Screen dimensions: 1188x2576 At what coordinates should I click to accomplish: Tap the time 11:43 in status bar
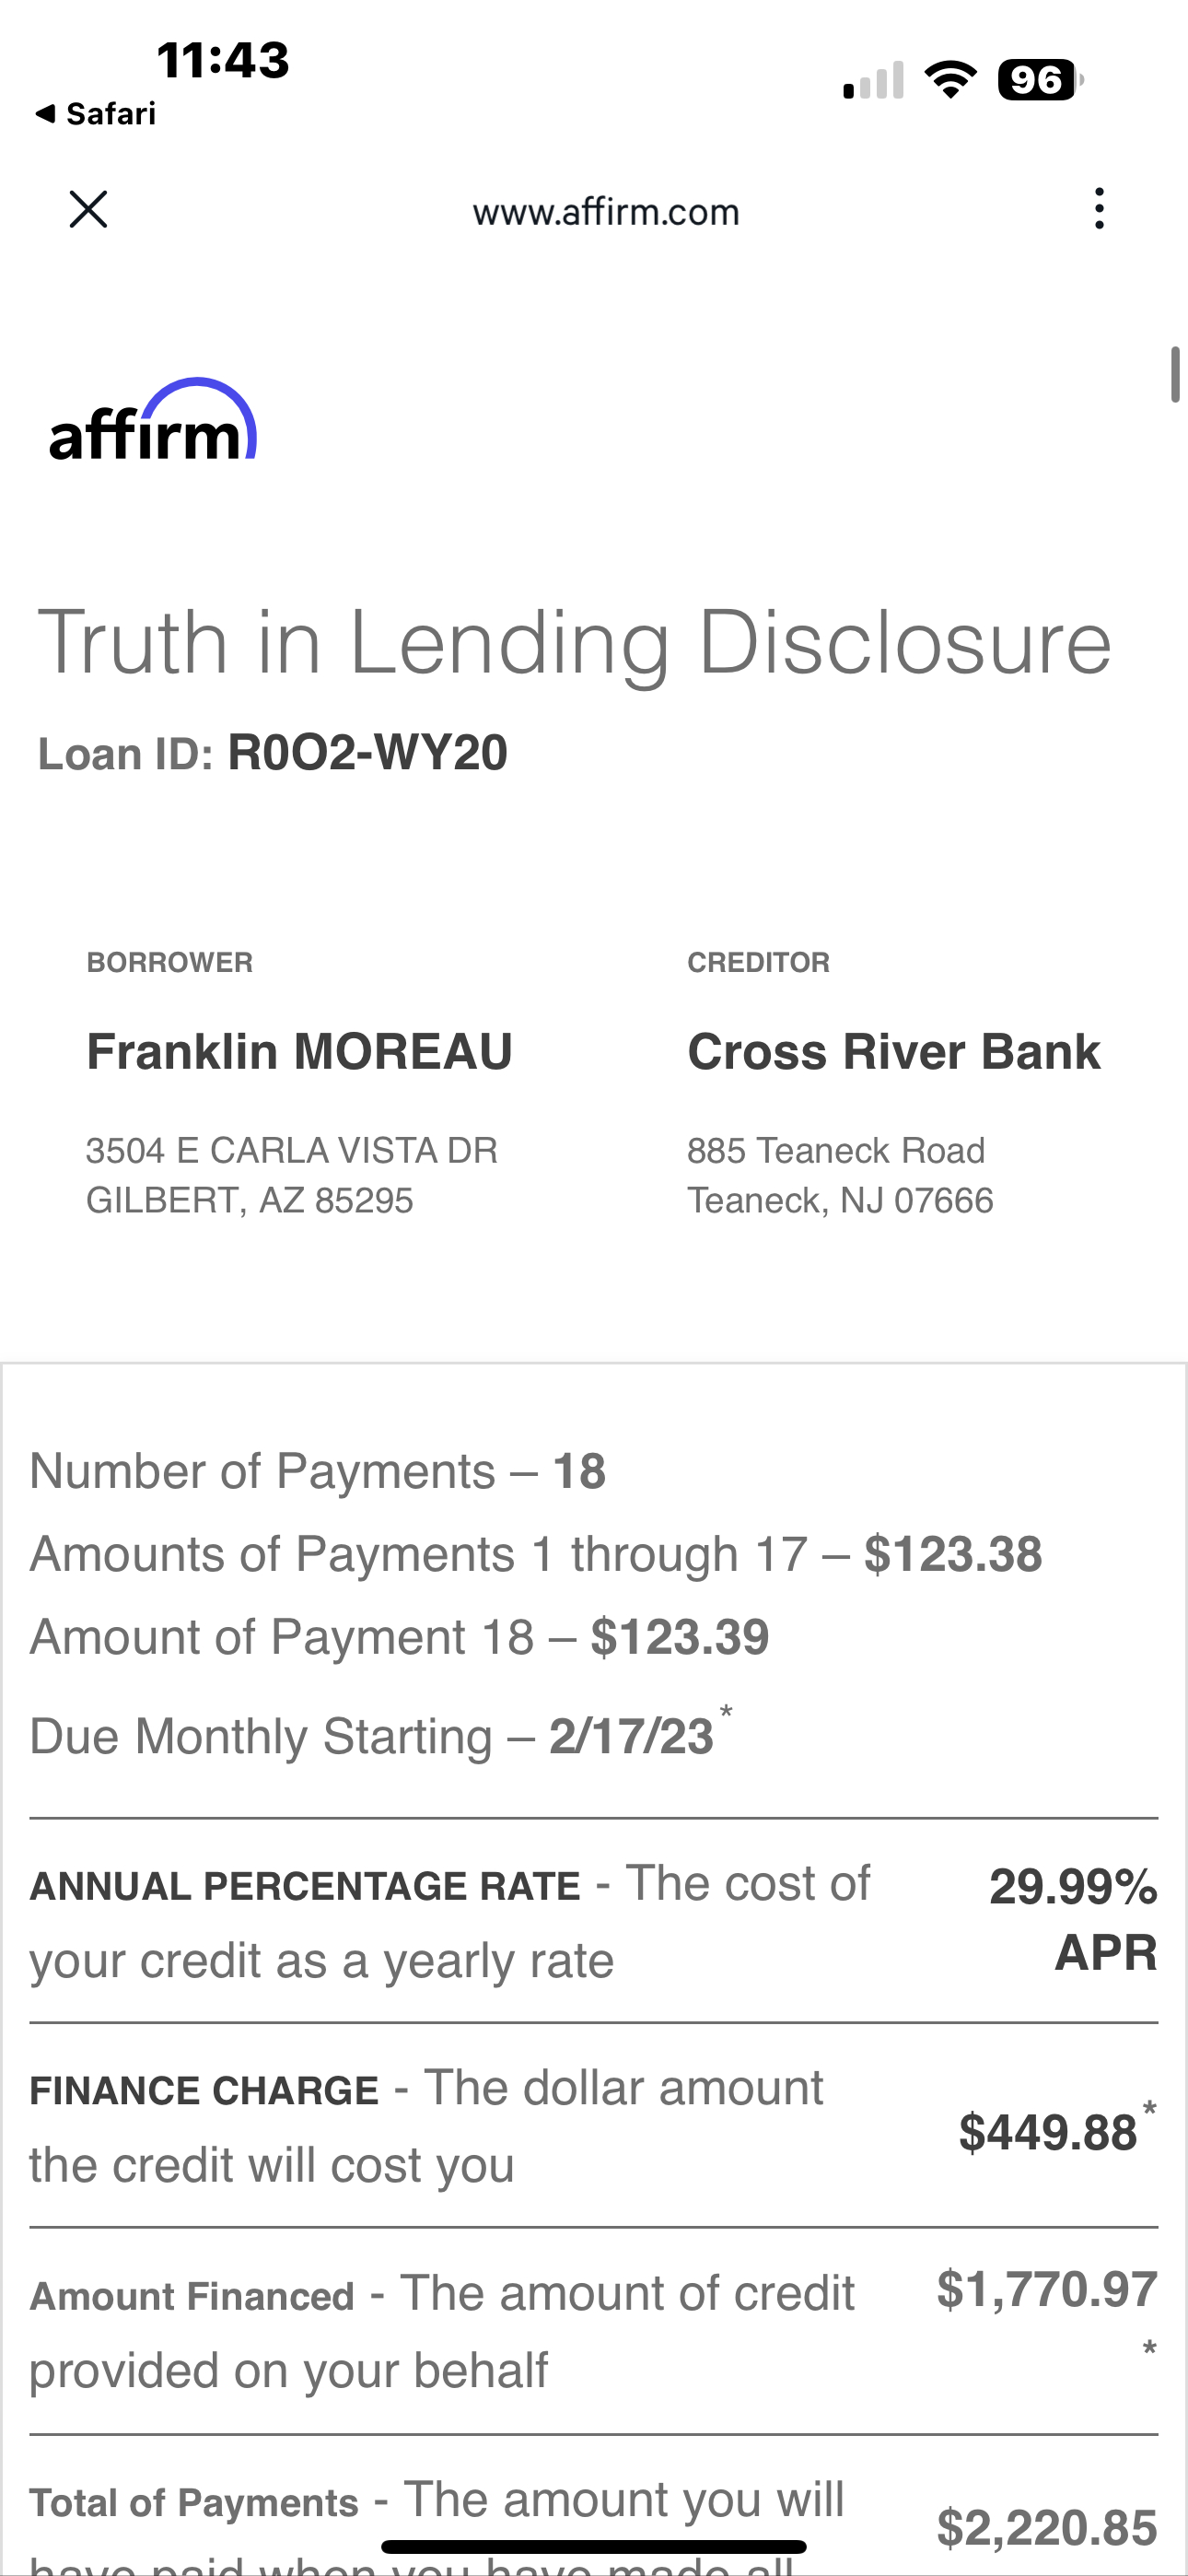click(x=223, y=60)
